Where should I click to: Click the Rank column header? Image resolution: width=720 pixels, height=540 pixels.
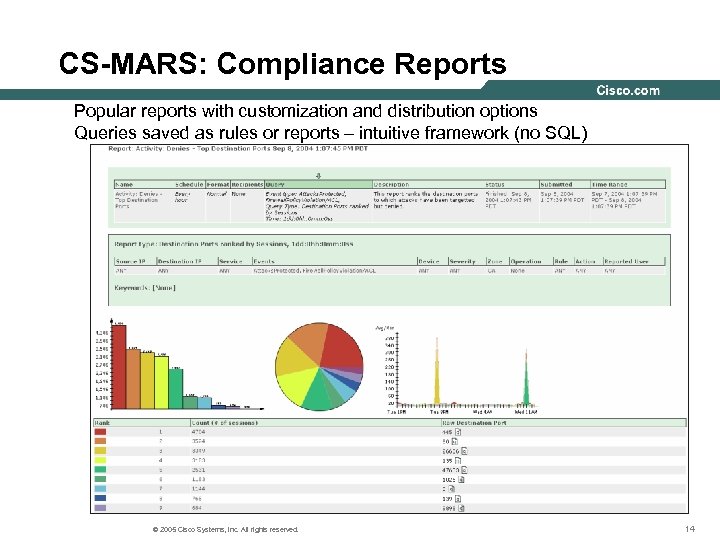pyautogui.click(x=141, y=422)
